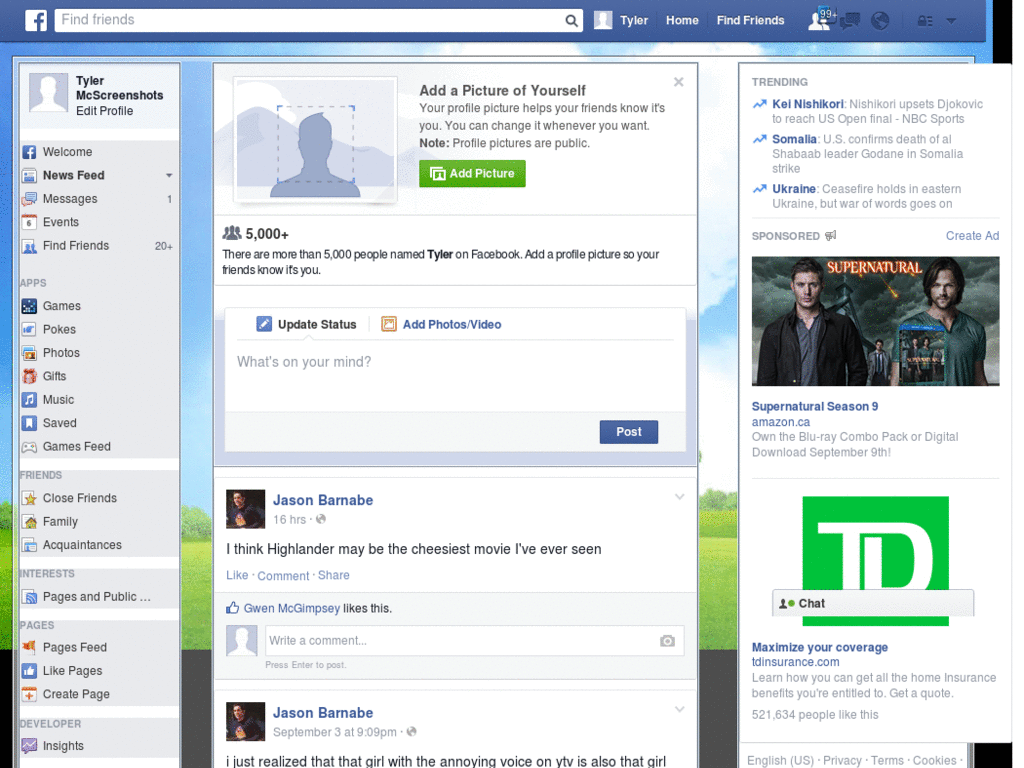Open privacy shortcuts lock icon
The width and height of the screenshot is (1024, 768).
(925, 21)
